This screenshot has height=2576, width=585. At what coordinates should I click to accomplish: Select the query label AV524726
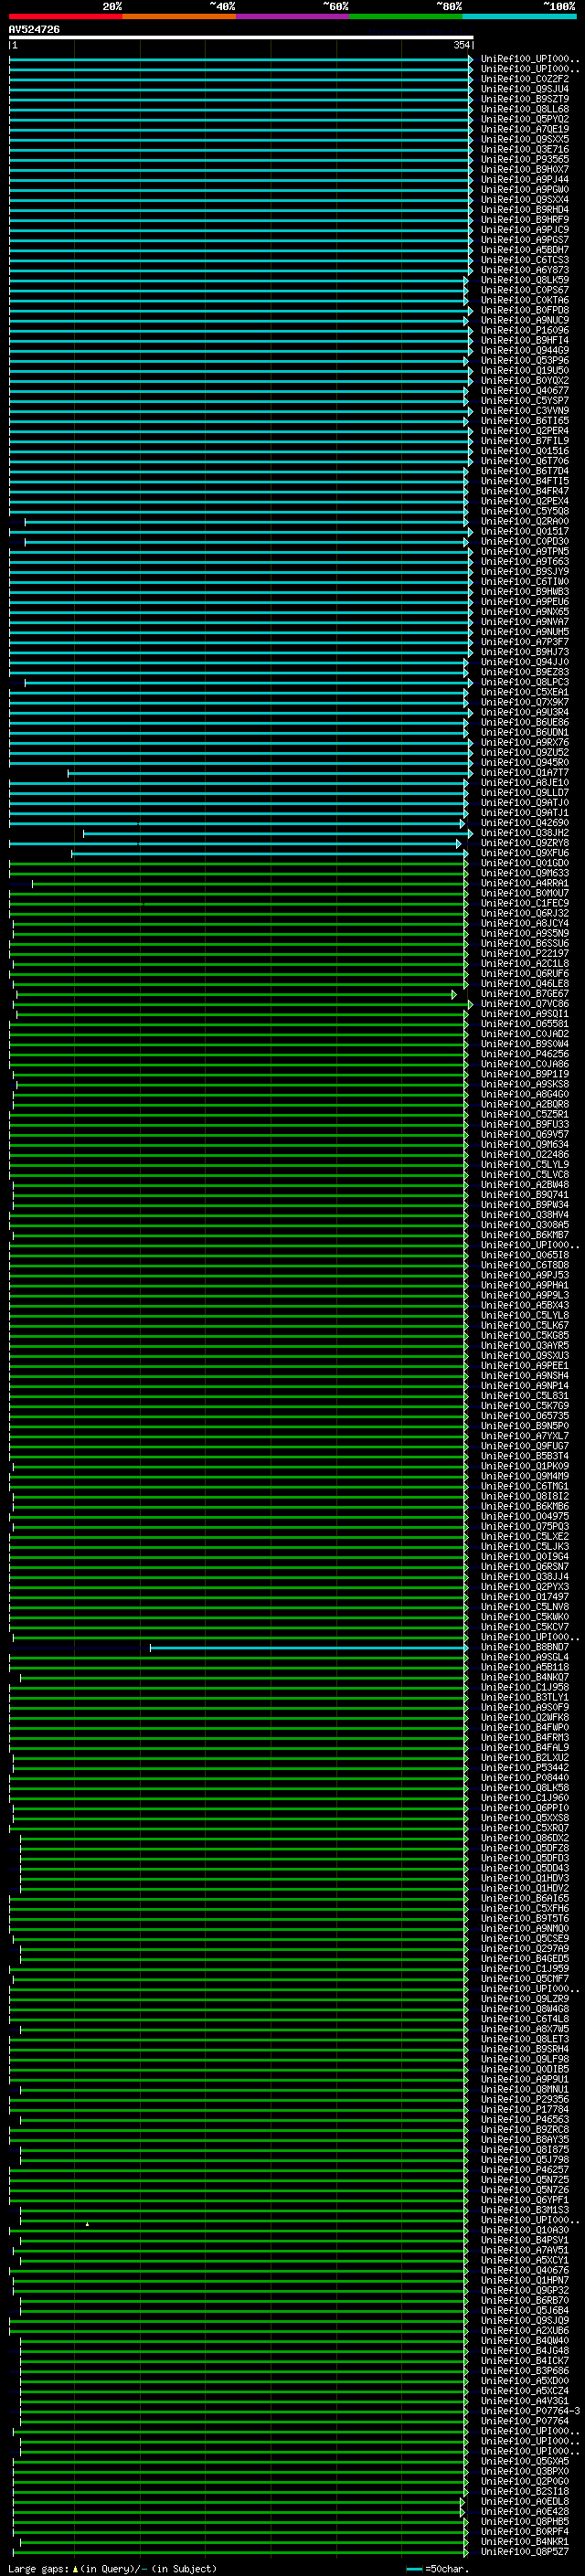34,30
